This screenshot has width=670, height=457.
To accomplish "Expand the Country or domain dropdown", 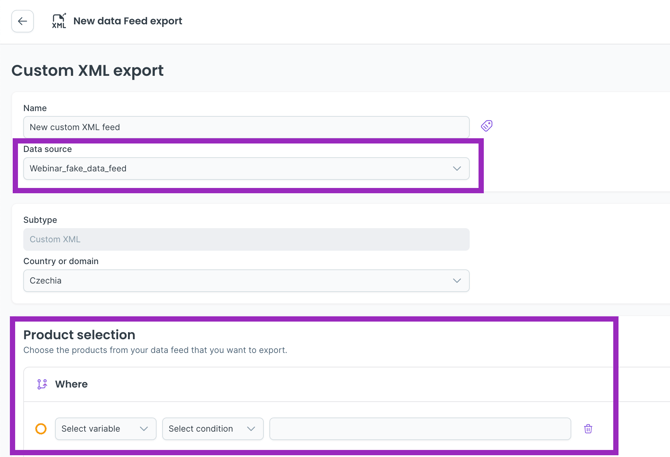I will pyautogui.click(x=246, y=281).
